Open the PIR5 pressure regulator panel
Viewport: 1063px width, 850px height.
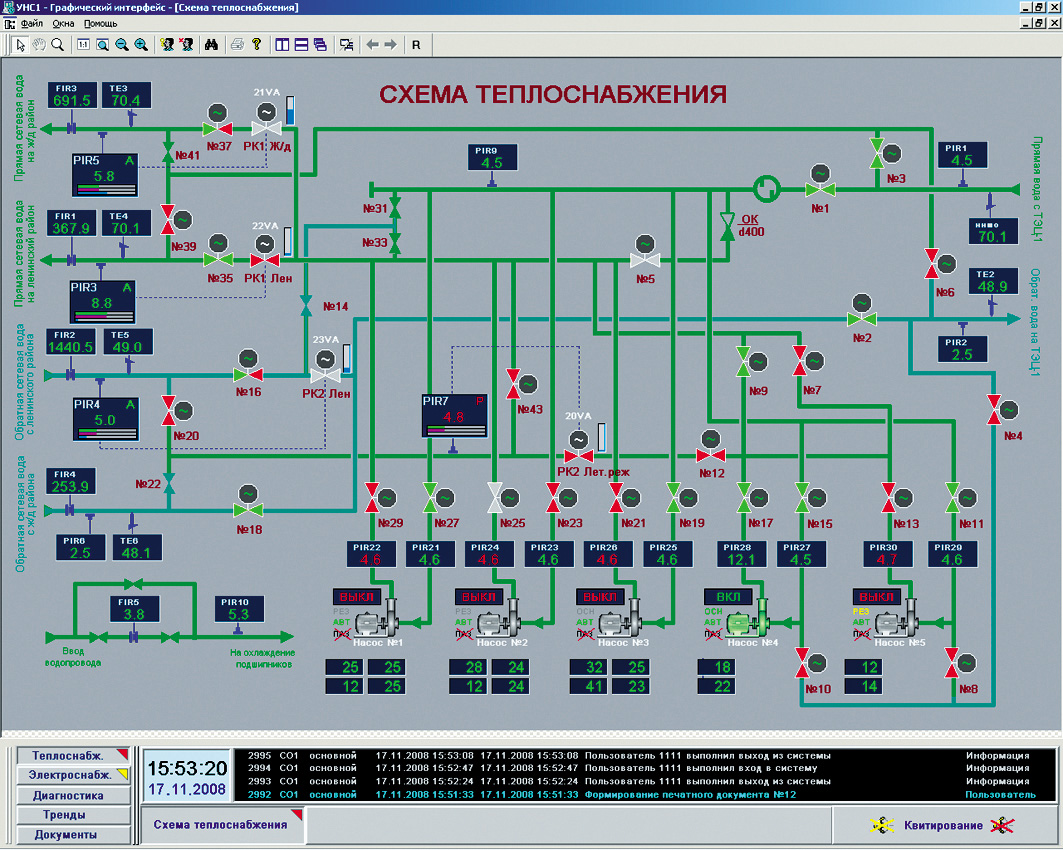pyautogui.click(x=105, y=175)
